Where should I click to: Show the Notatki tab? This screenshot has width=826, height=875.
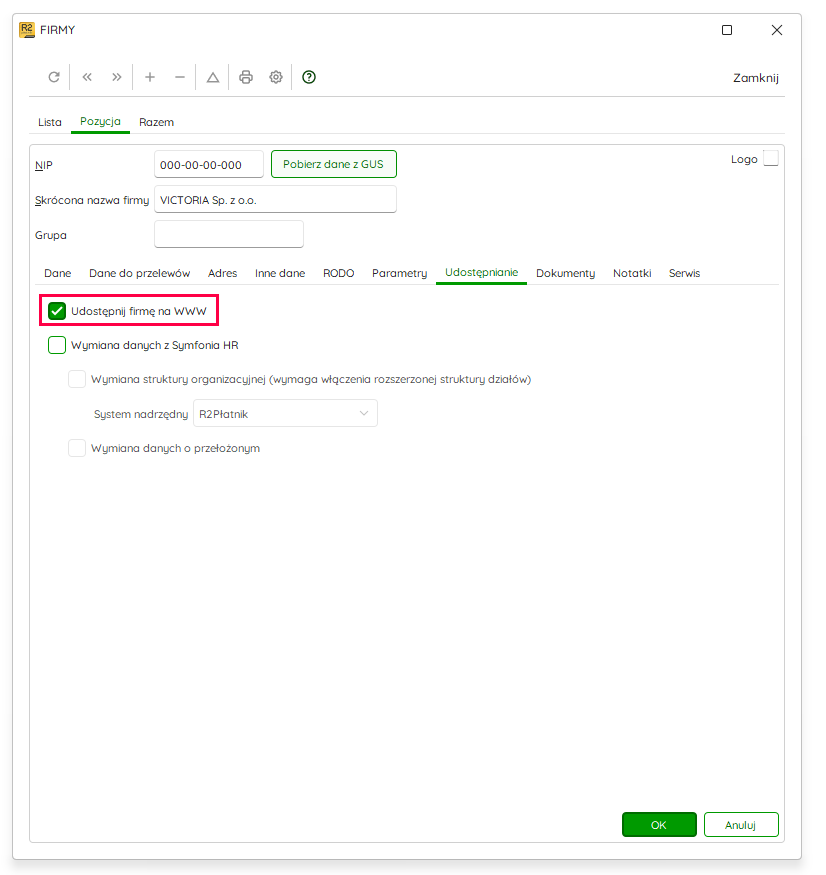click(632, 273)
